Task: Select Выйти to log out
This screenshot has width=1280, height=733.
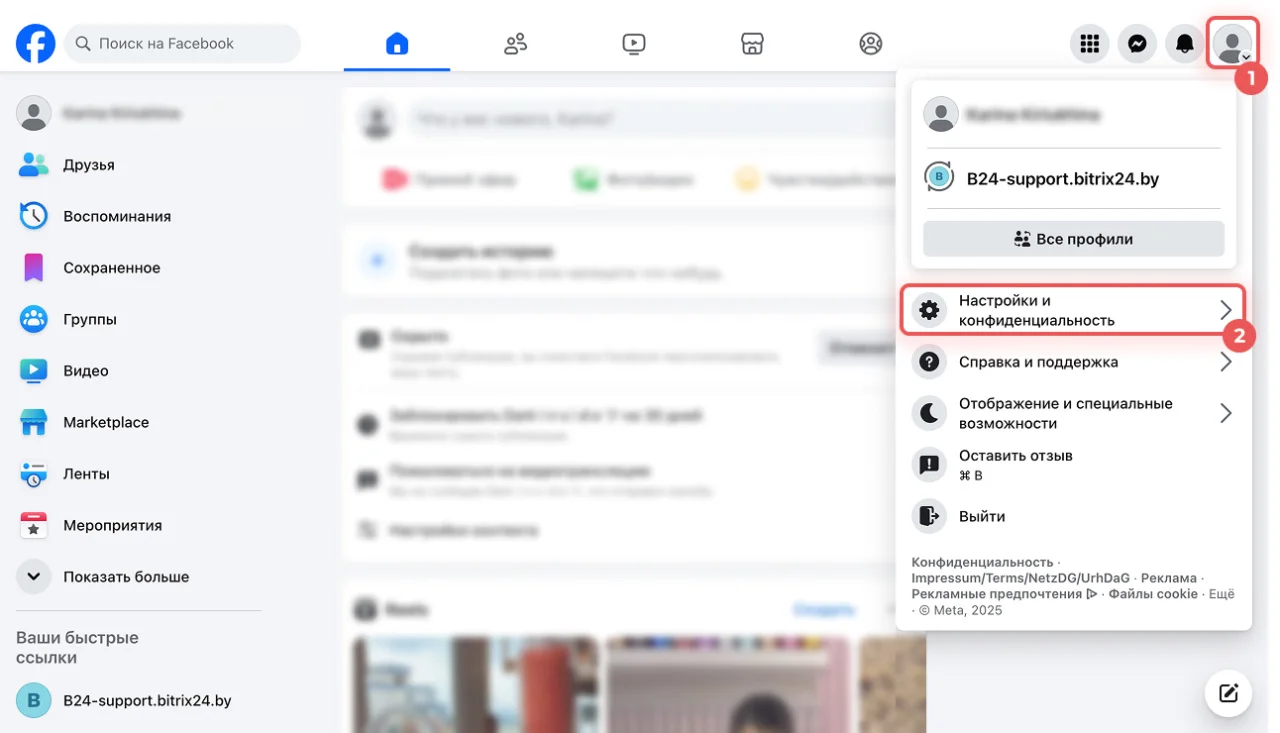Action: (981, 516)
